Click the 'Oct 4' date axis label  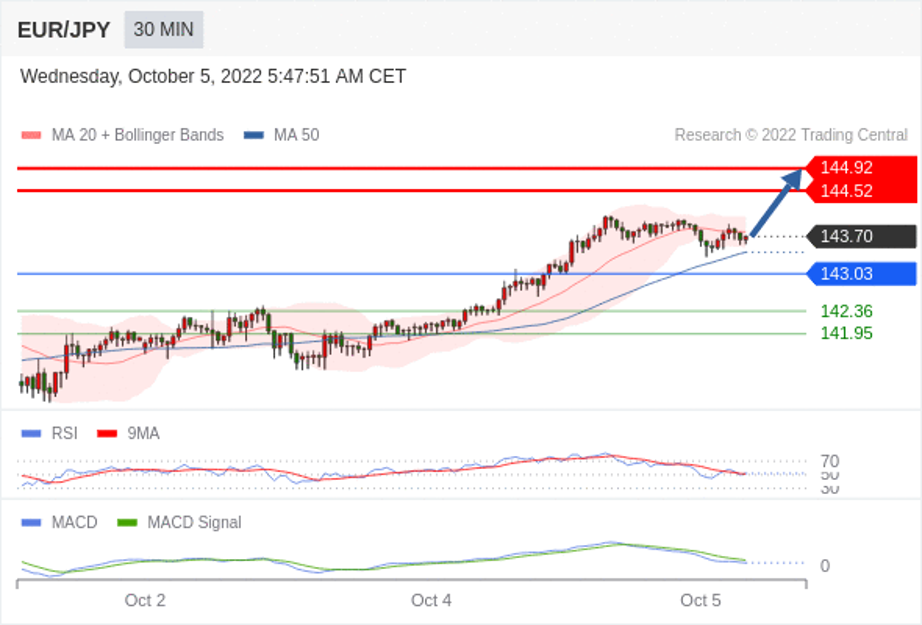click(x=431, y=600)
